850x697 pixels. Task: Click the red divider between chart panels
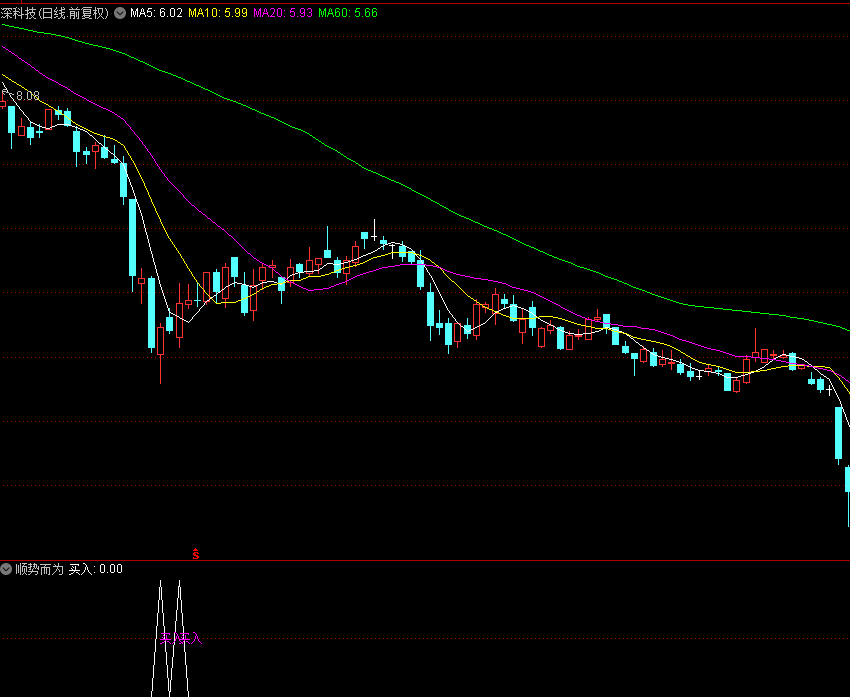click(425, 560)
